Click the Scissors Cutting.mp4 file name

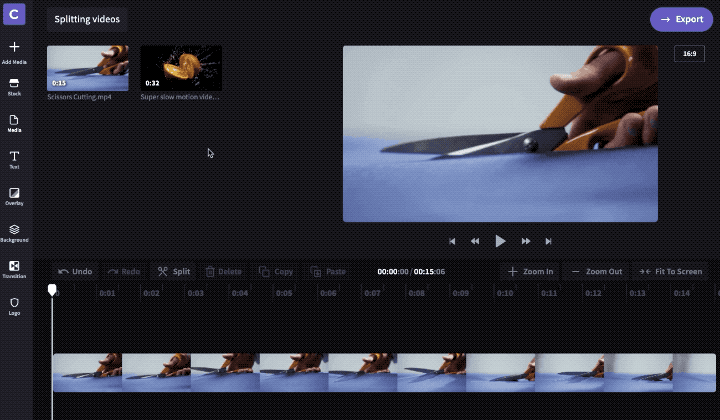(x=79, y=97)
